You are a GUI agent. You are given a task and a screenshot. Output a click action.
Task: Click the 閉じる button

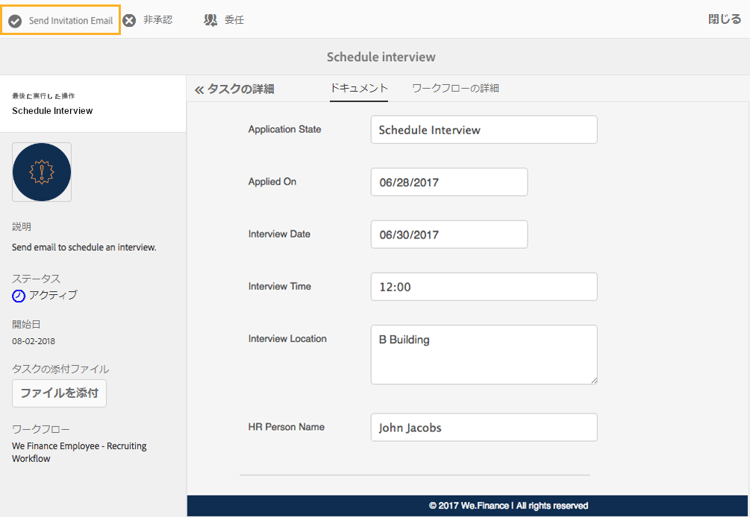[724, 19]
